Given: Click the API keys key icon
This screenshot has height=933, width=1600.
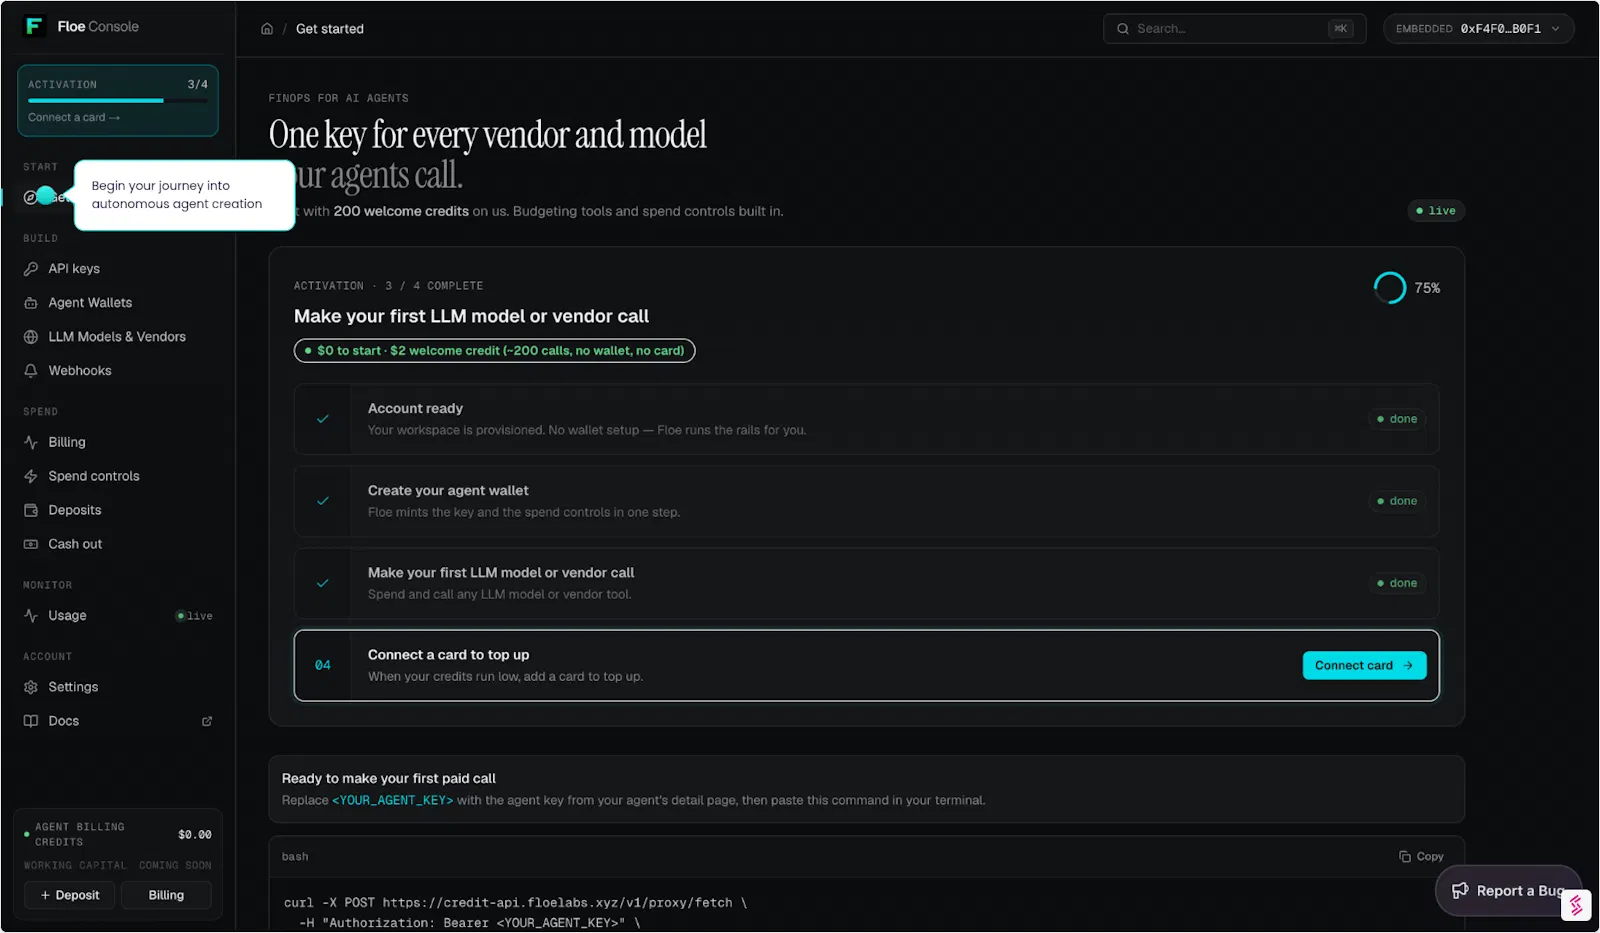Looking at the screenshot, I should tap(31, 269).
